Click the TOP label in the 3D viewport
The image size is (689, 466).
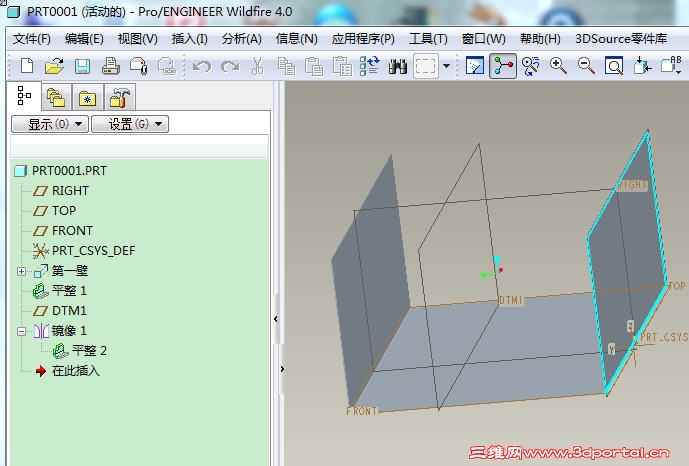(677, 286)
